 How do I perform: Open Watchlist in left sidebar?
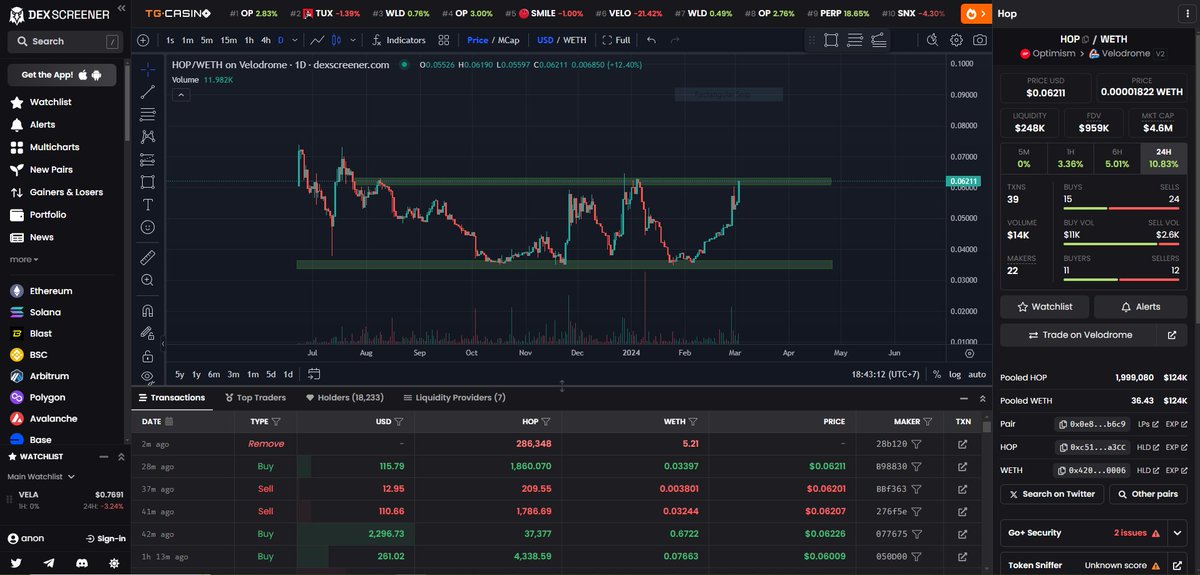pyautogui.click(x=50, y=102)
